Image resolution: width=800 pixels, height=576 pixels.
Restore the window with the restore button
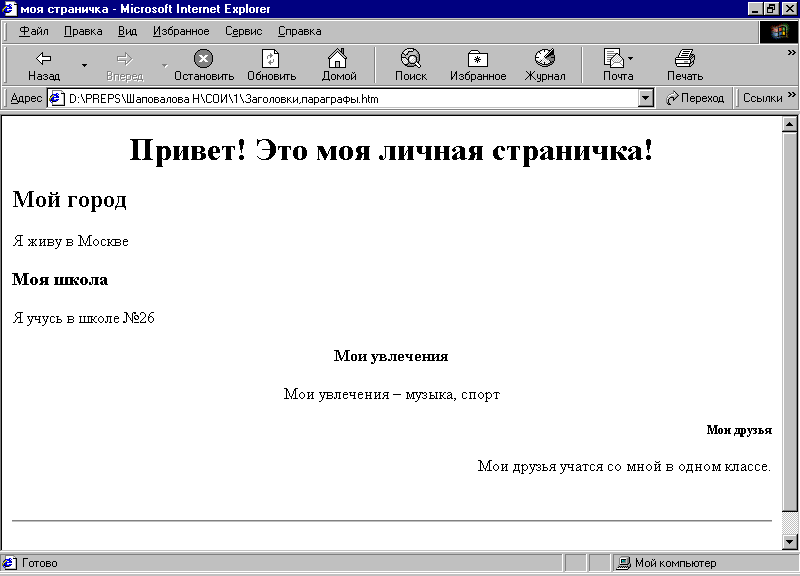click(x=771, y=9)
